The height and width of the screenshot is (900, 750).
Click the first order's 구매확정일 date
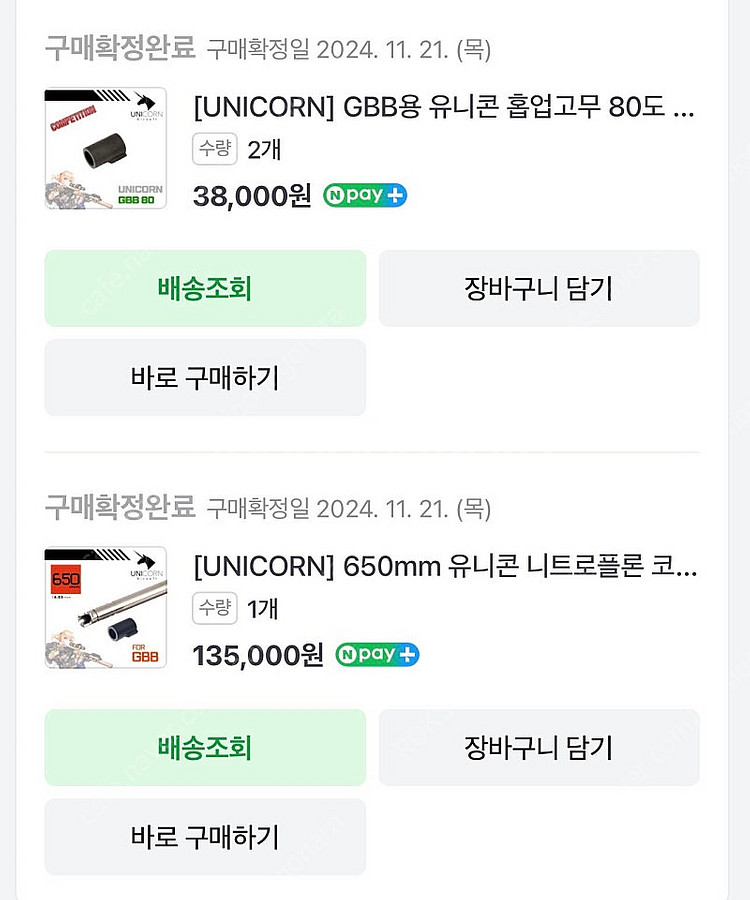pyautogui.click(x=348, y=48)
